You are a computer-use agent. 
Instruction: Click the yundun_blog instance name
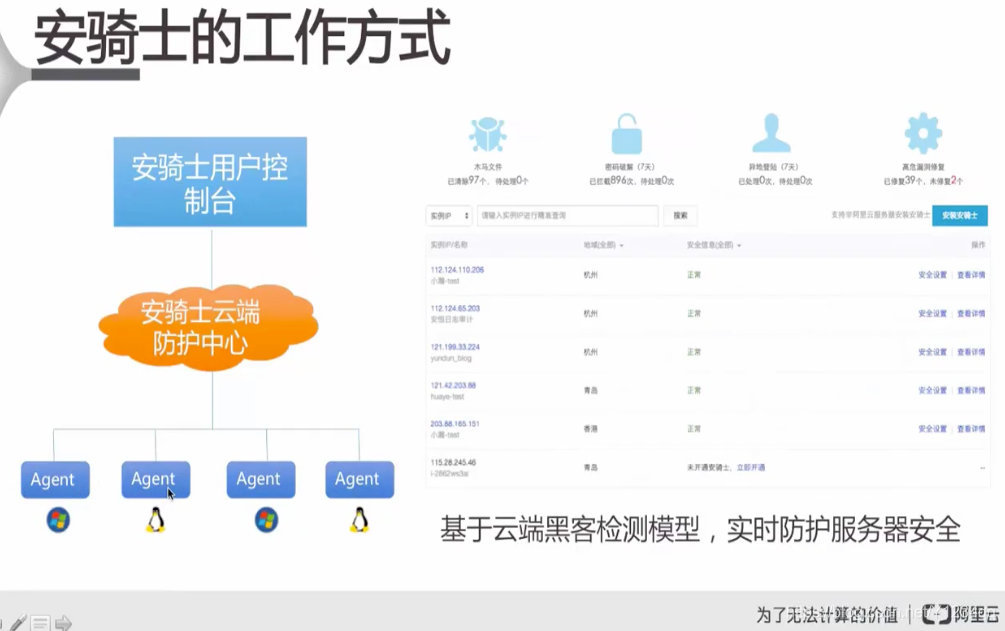tap(451, 358)
